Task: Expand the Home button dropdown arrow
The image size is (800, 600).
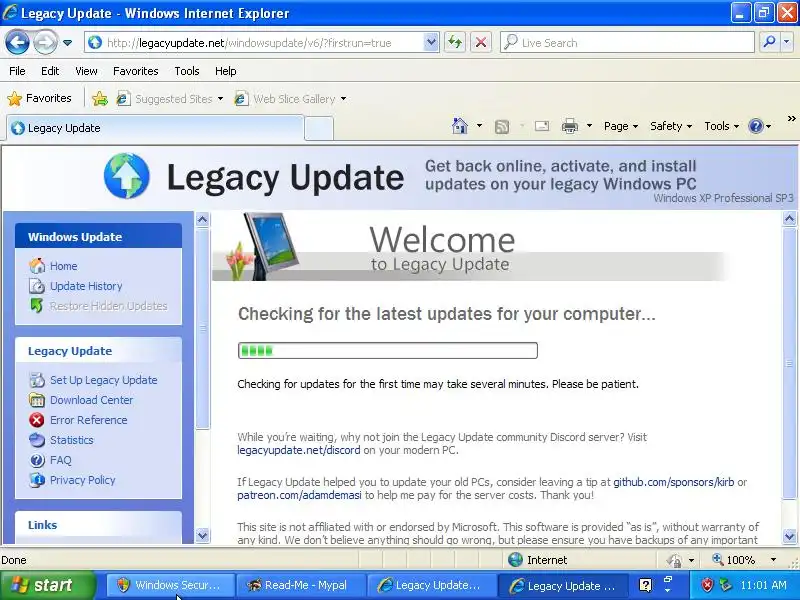Action: [x=479, y=126]
